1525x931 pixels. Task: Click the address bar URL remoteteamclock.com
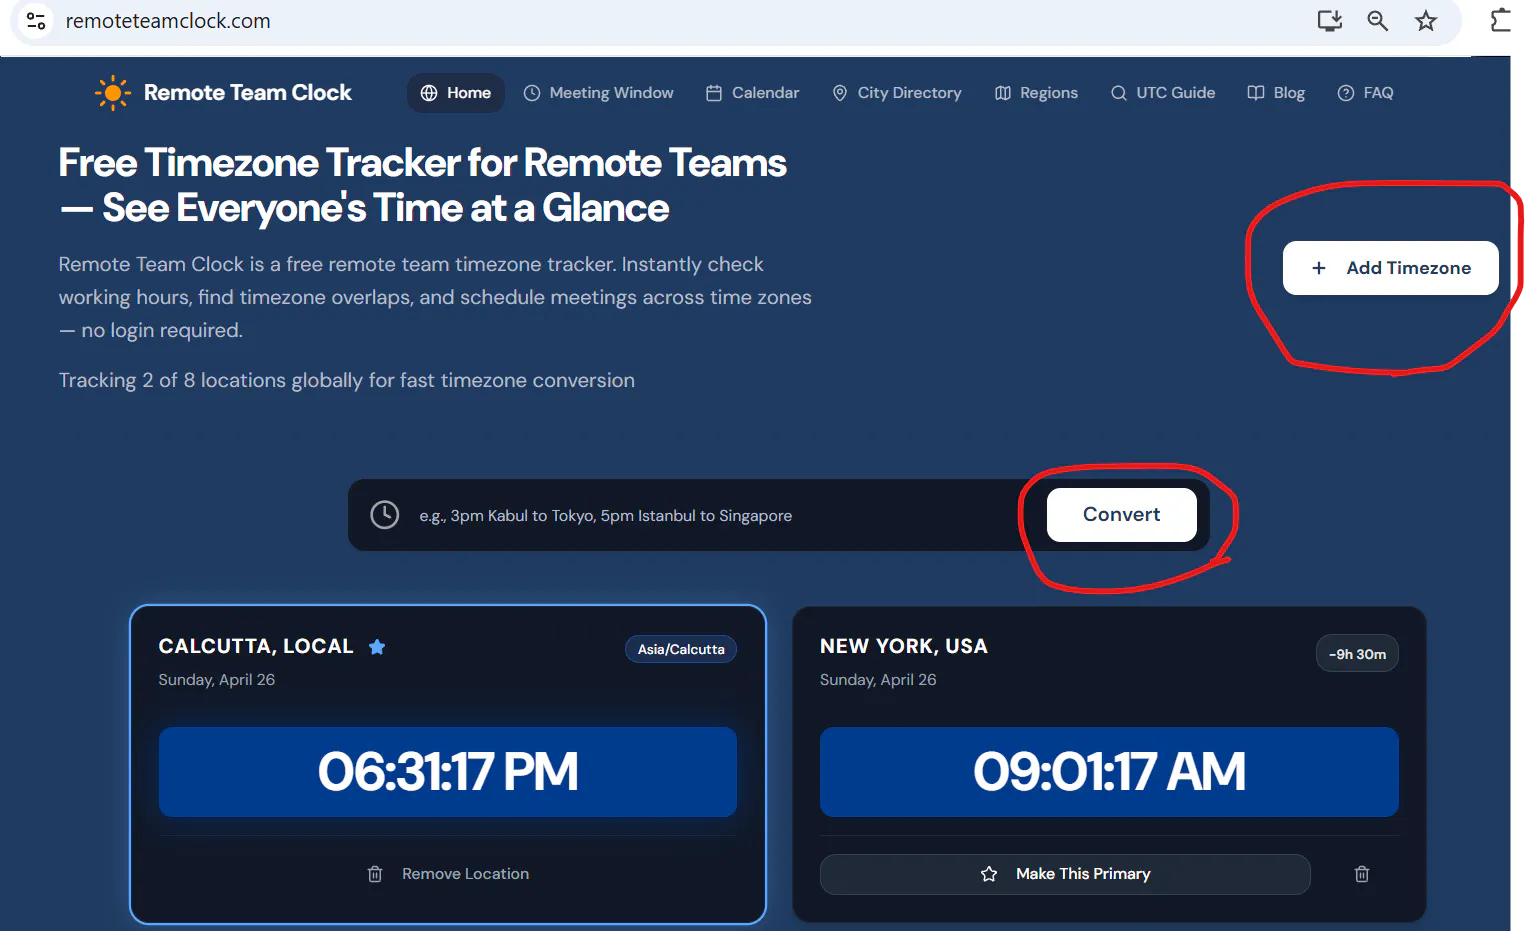click(x=168, y=21)
